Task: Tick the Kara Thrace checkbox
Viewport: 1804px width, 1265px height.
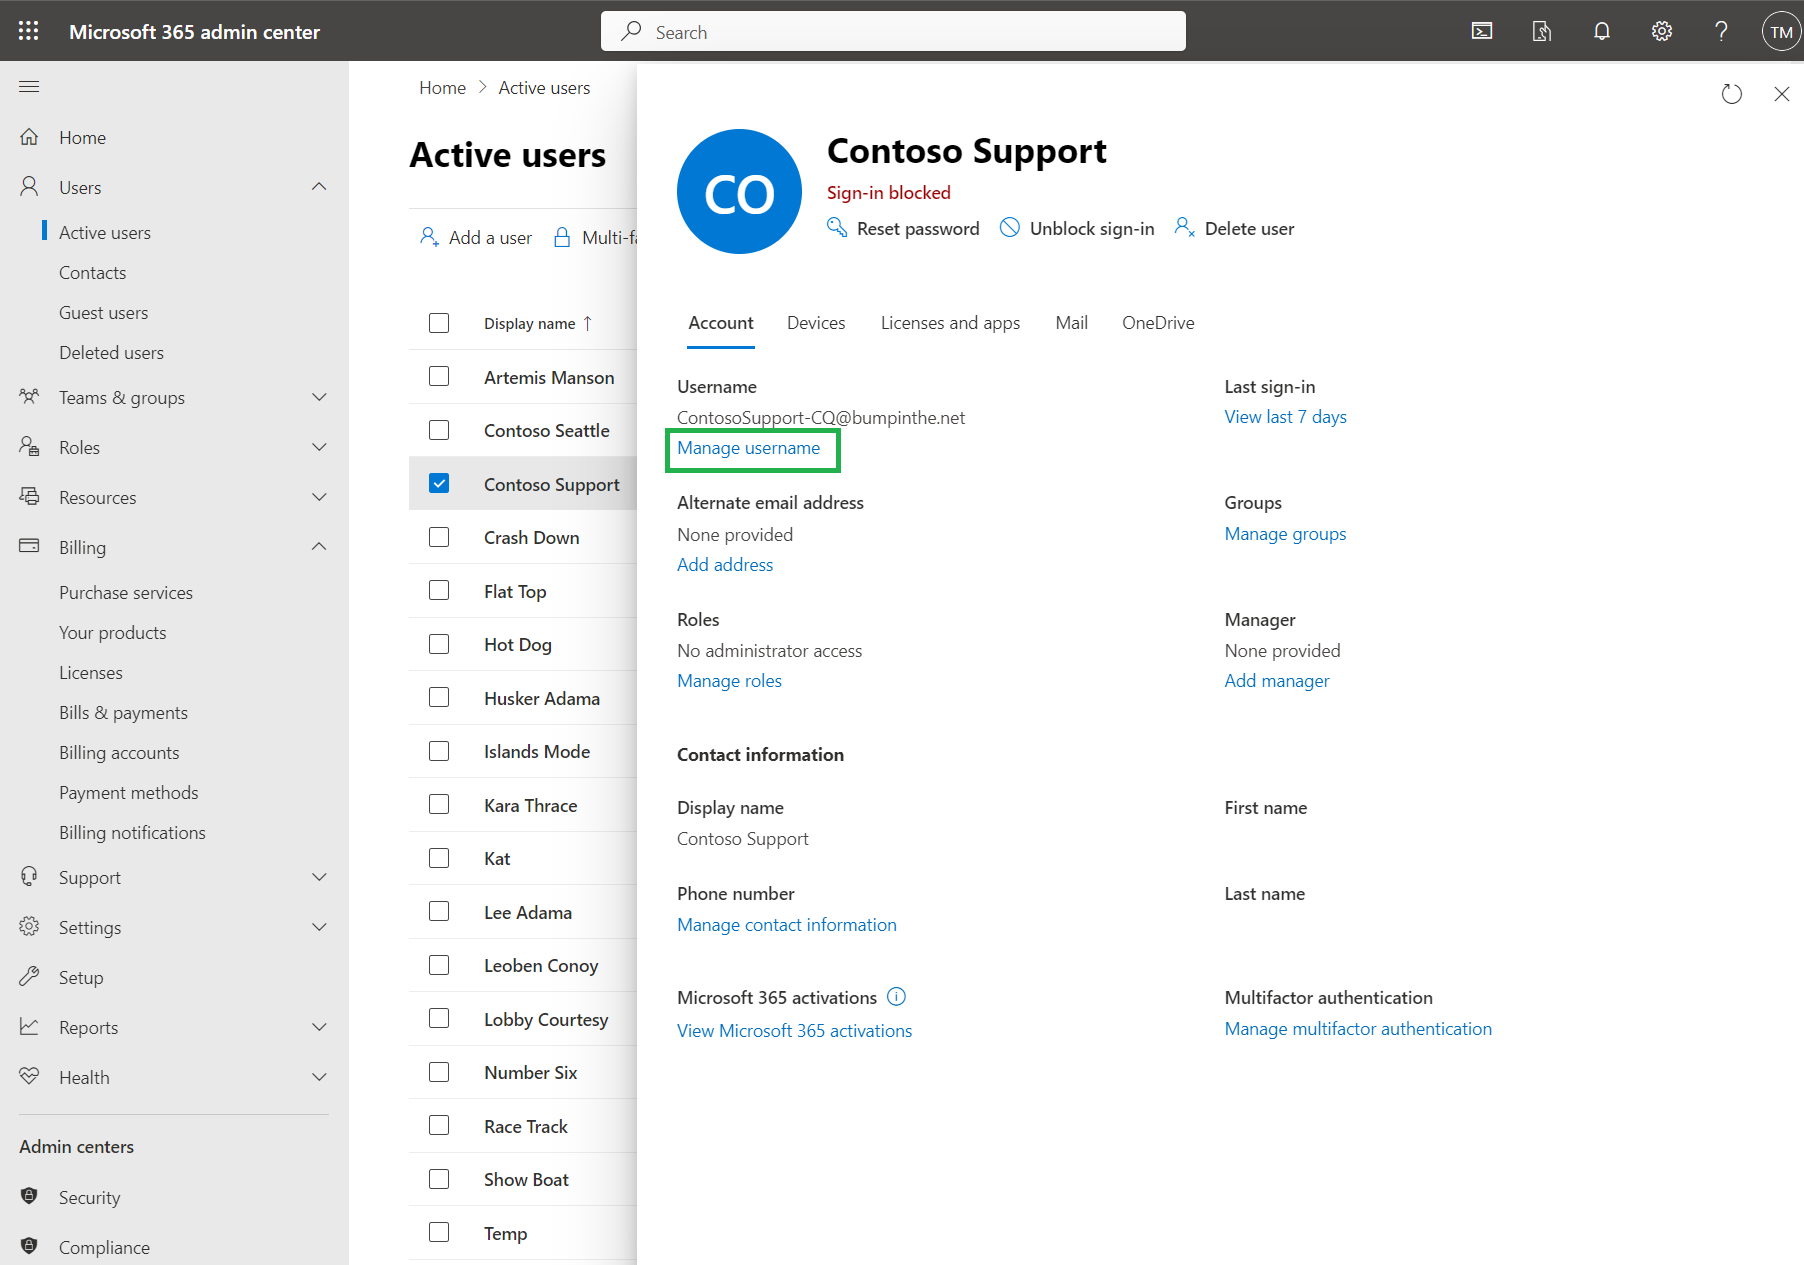Action: 439,805
